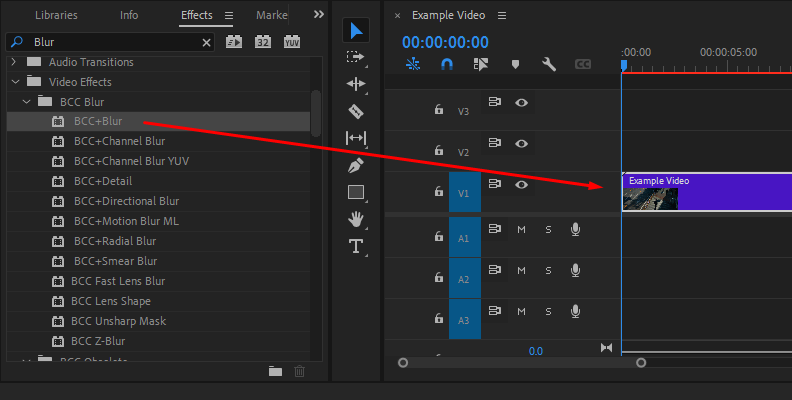The width and height of the screenshot is (792, 400).
Task: Hide track V1 output eye
Action: click(x=521, y=184)
